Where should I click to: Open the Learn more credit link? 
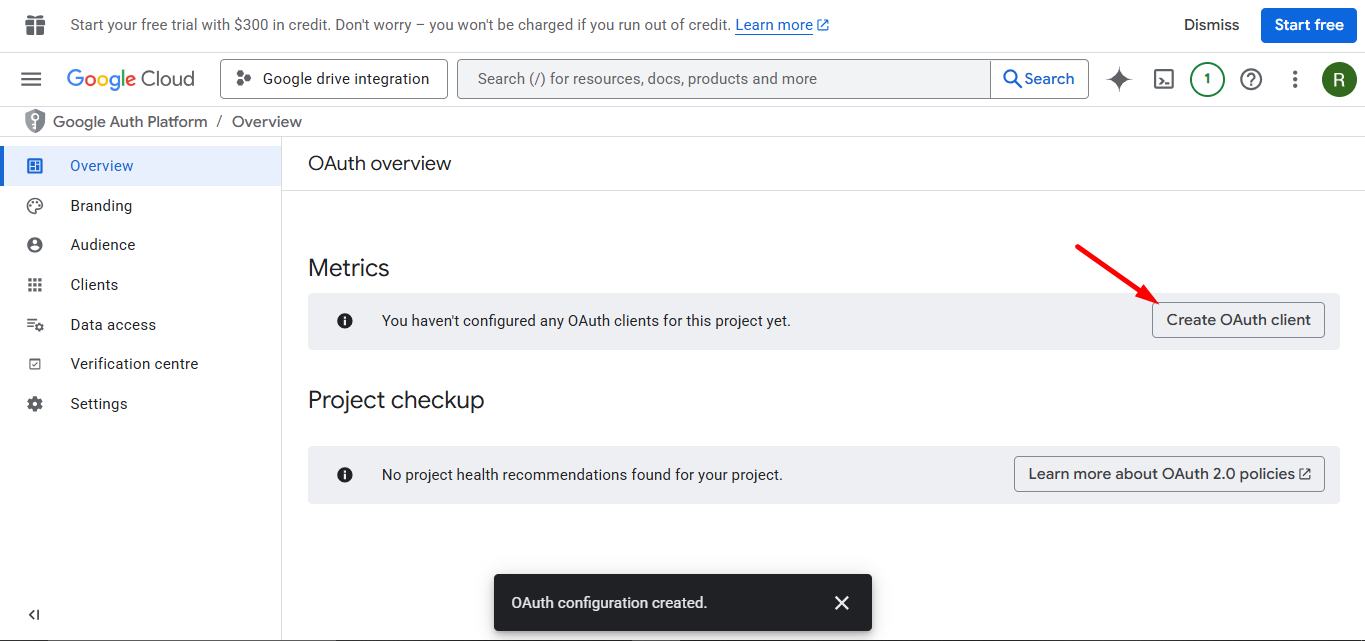click(x=774, y=24)
